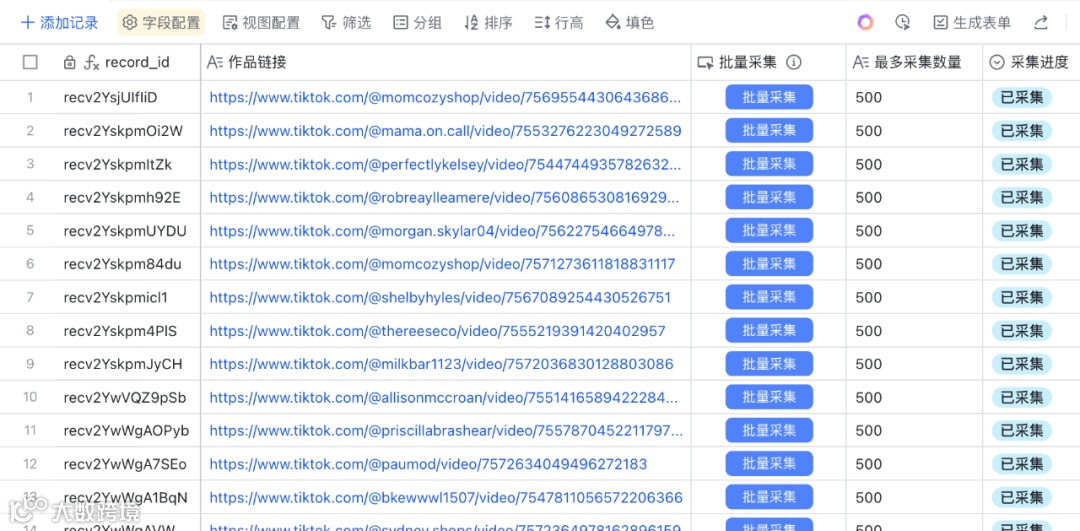Click 批量采集 button in row recv2Yskpm4PIS

pos(769,331)
